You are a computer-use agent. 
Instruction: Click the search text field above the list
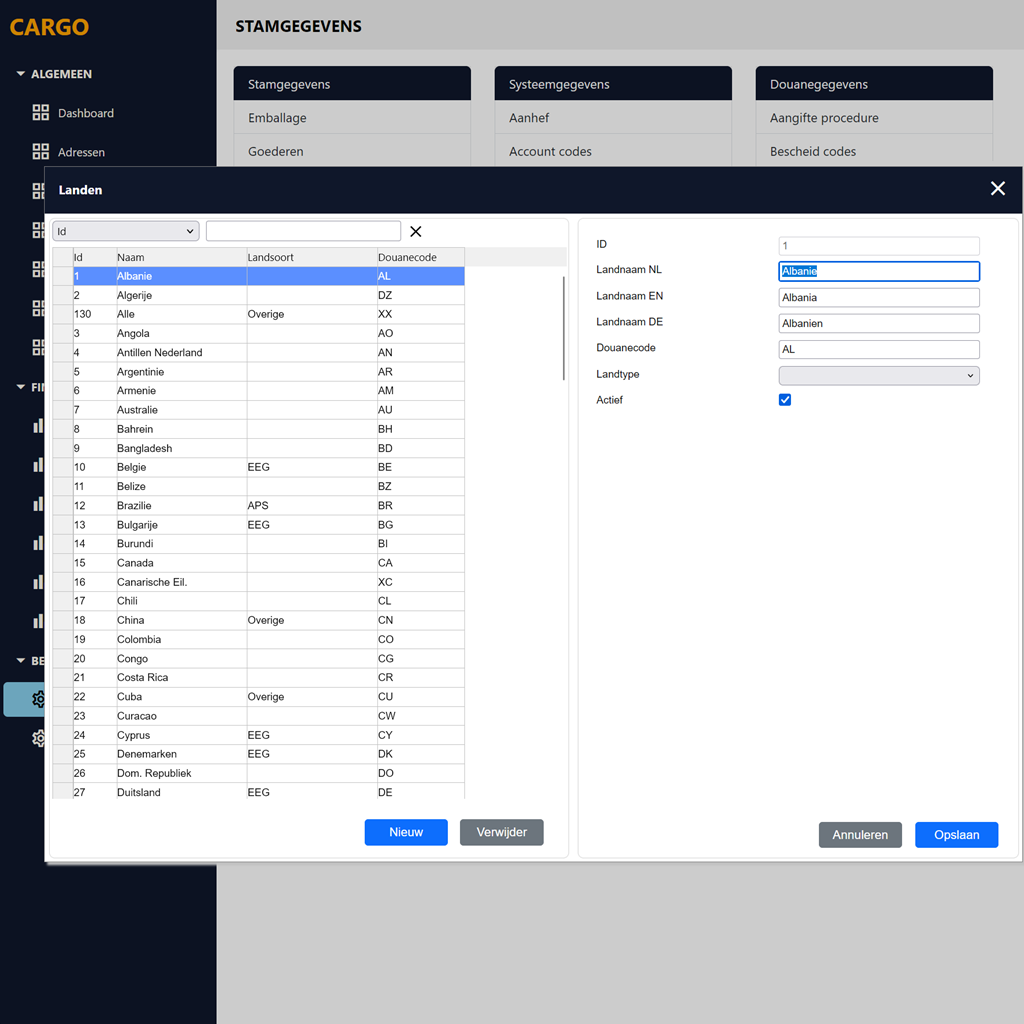point(303,232)
